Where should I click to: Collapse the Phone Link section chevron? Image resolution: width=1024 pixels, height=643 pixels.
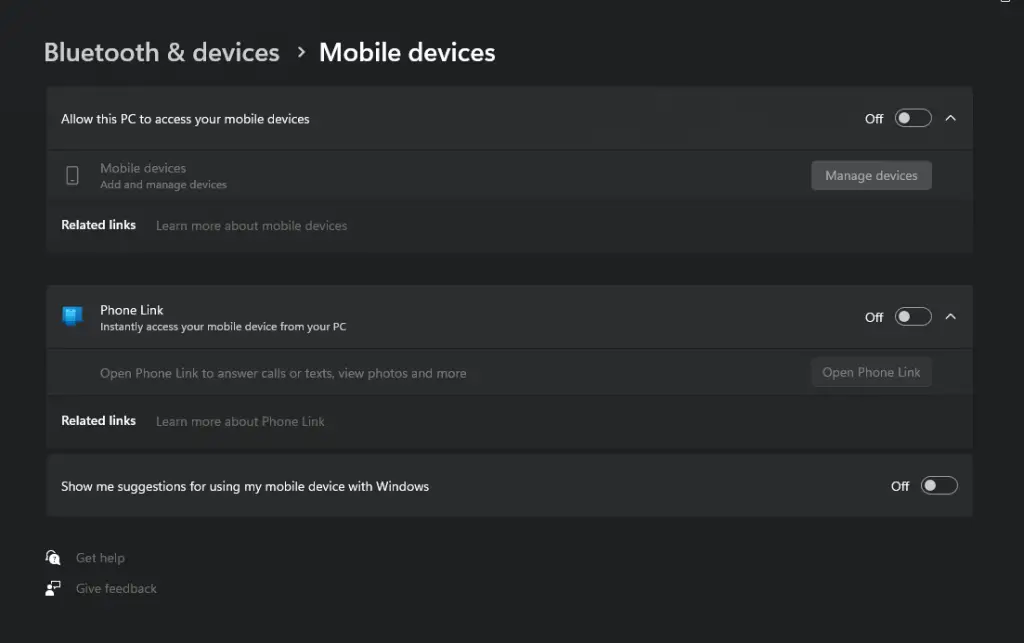click(x=951, y=317)
